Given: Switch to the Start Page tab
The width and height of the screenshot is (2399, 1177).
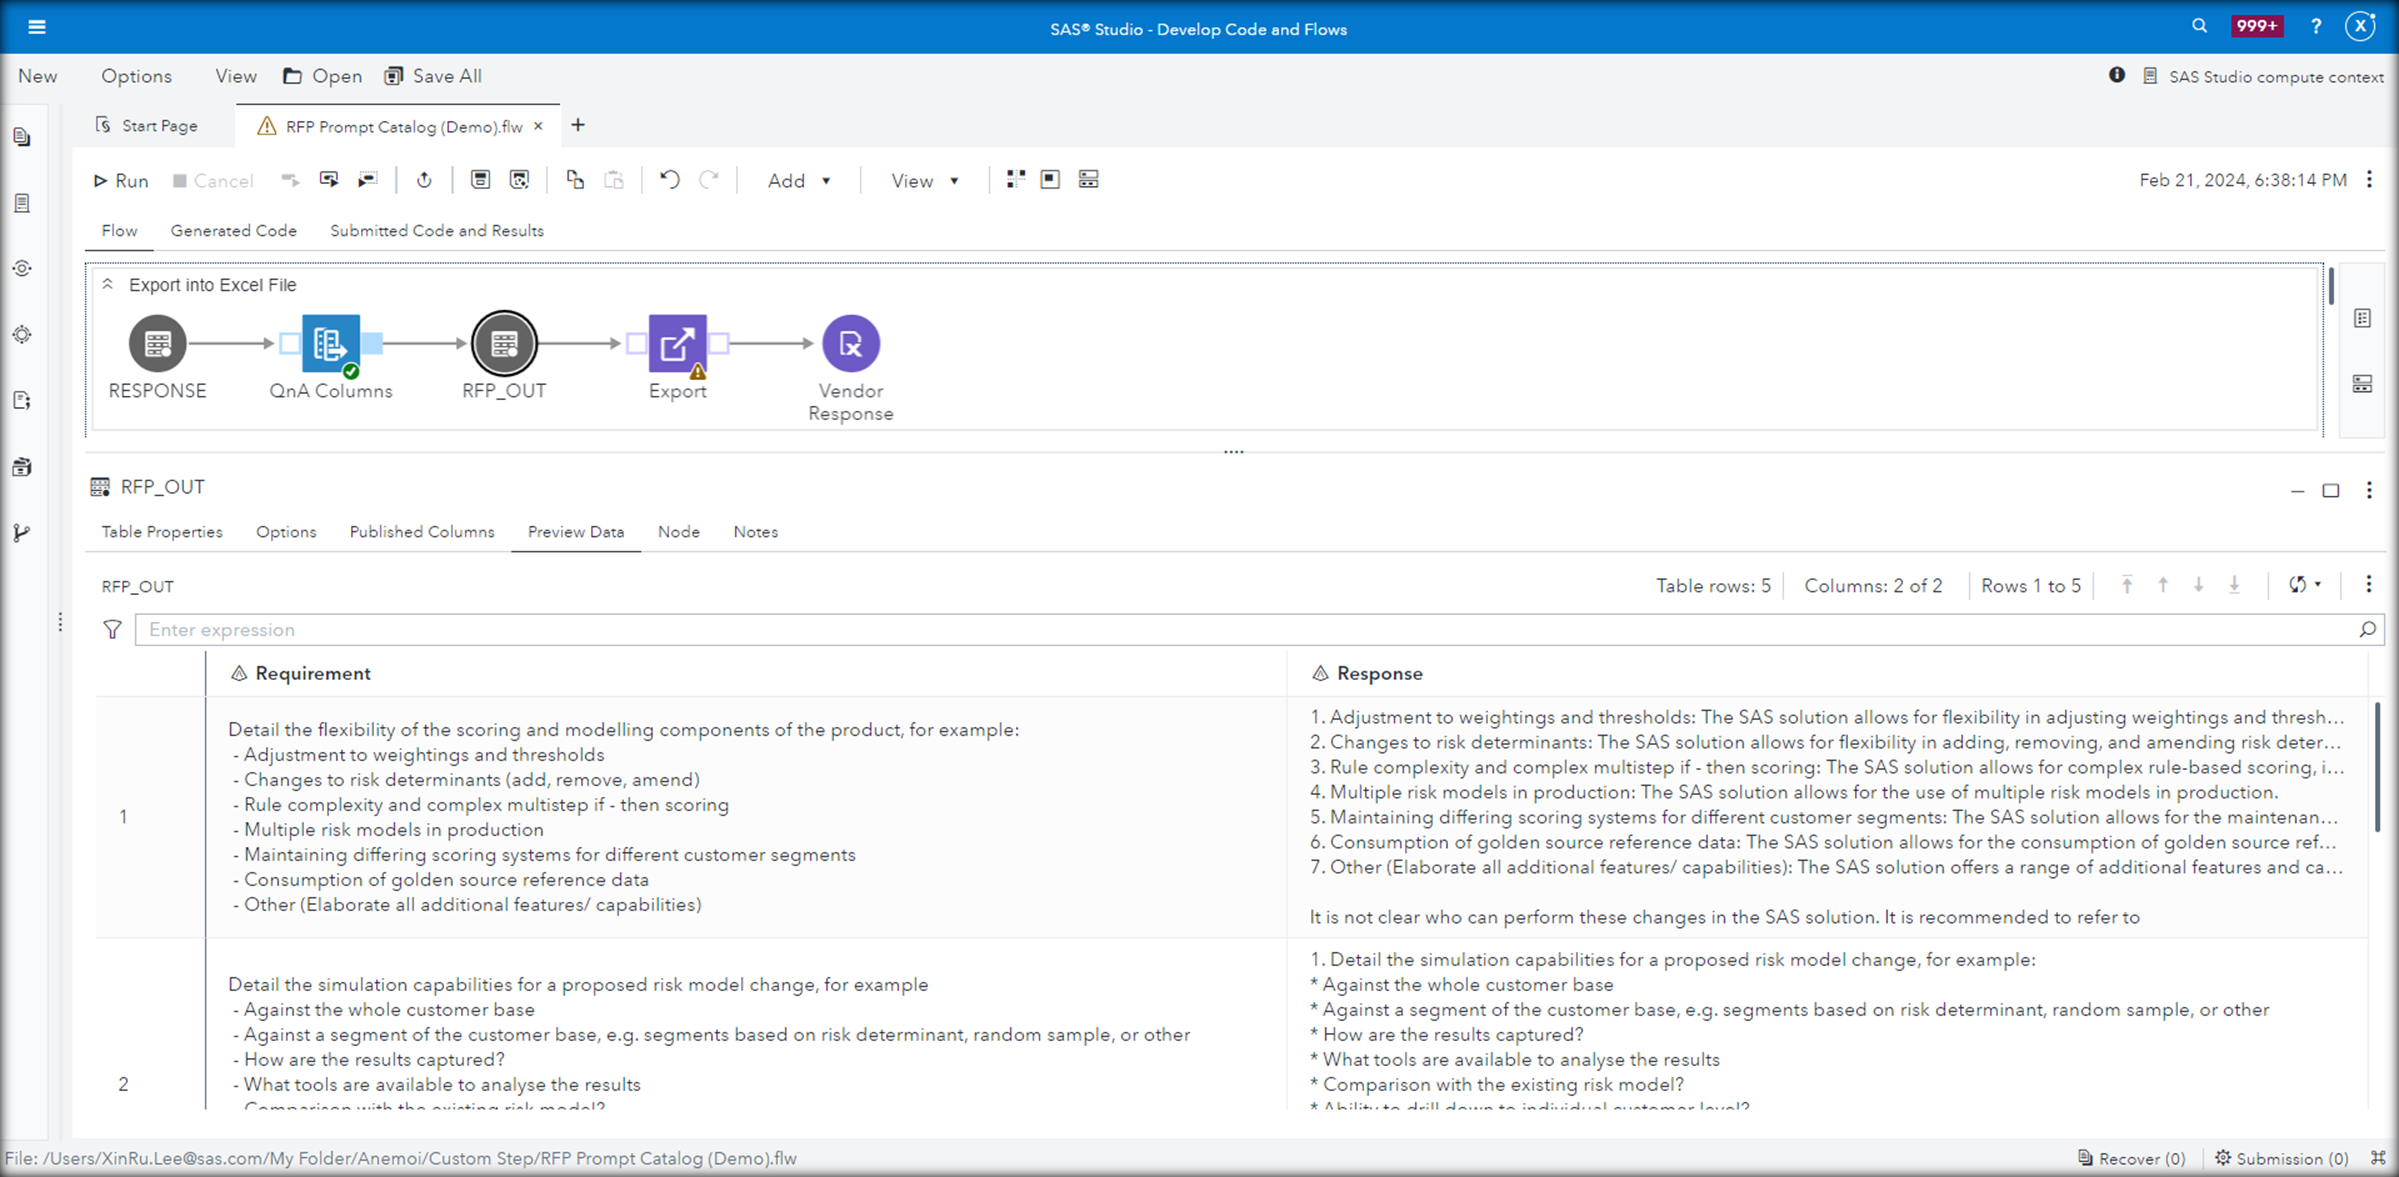Looking at the screenshot, I should [x=147, y=126].
